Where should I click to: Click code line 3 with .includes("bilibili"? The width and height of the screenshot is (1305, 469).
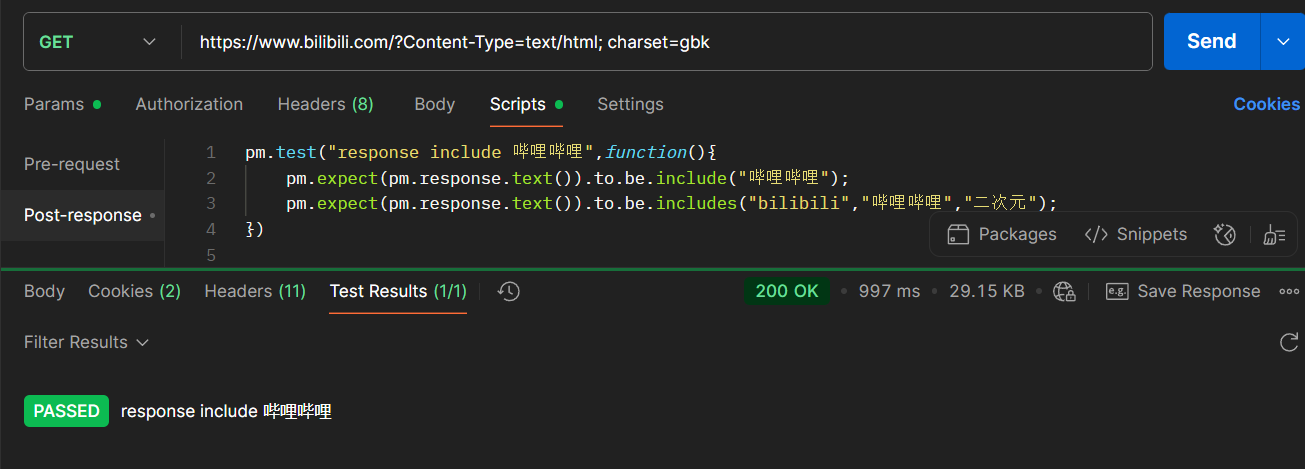pos(671,203)
